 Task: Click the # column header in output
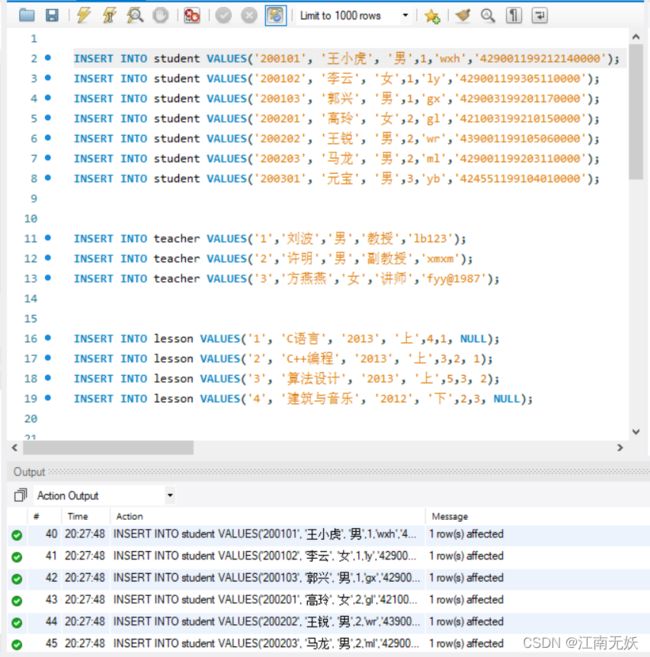coord(36,516)
